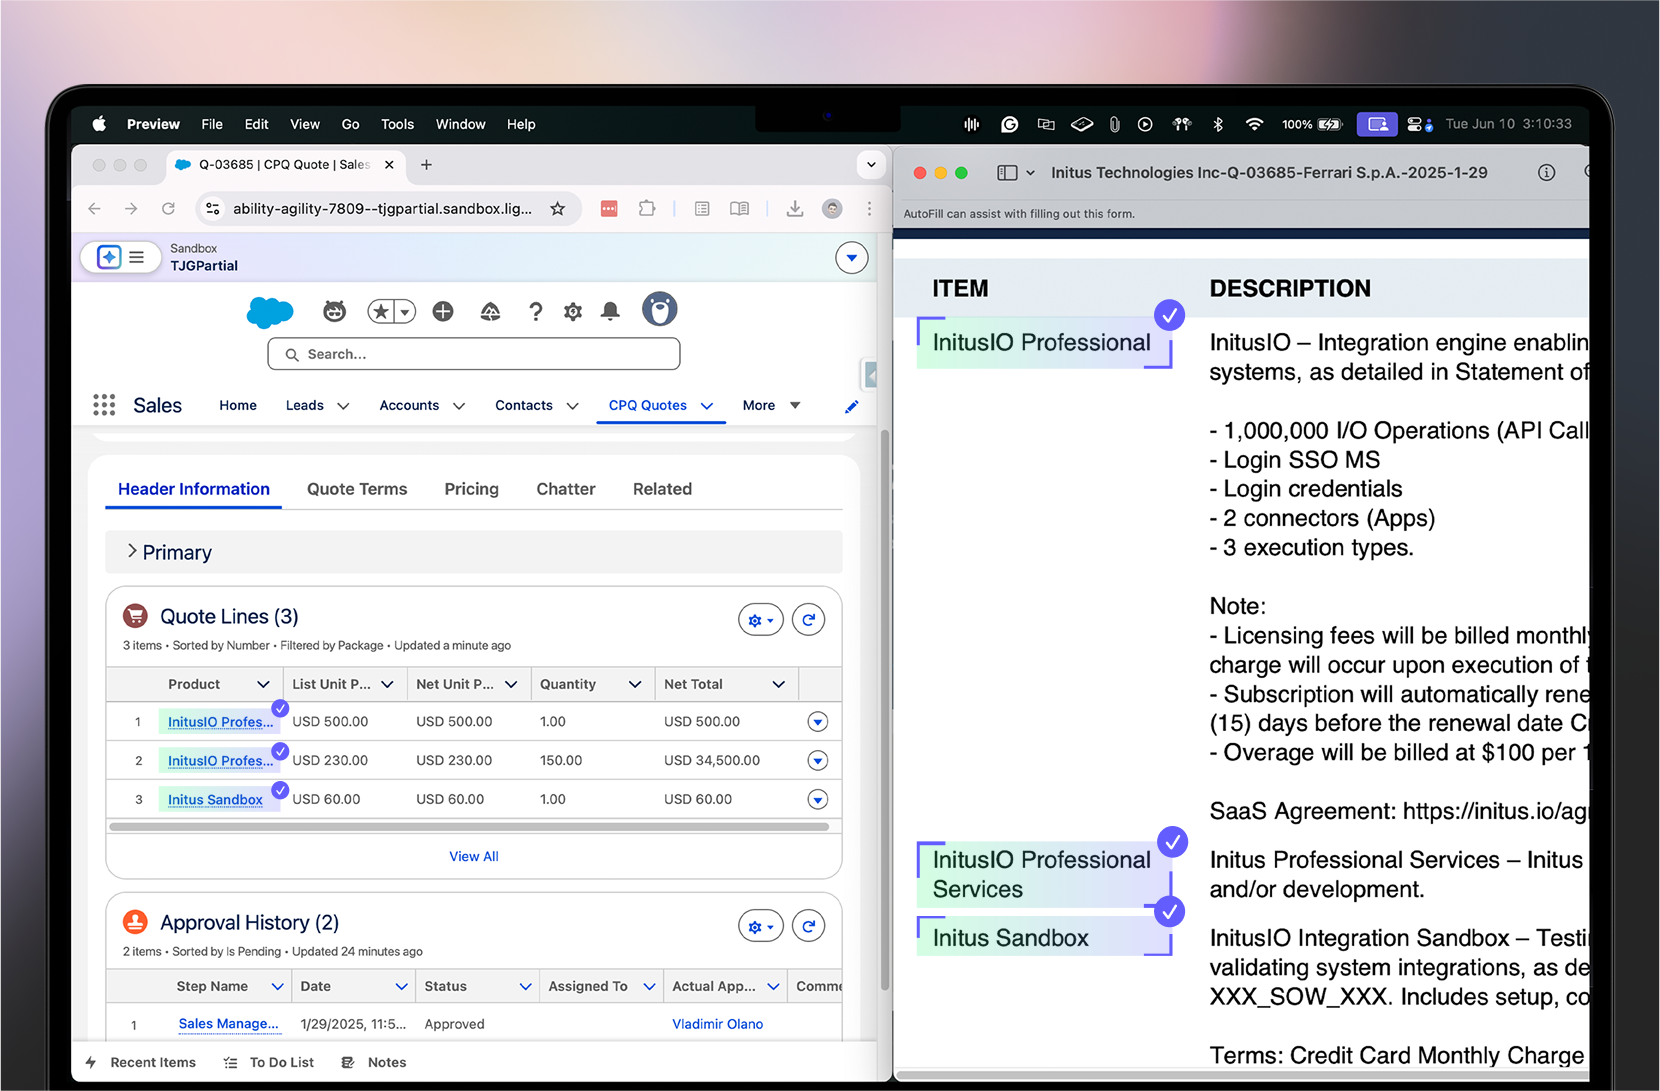
Task: Click the Quote Lines horizontal scrollbar
Action: tap(469, 827)
